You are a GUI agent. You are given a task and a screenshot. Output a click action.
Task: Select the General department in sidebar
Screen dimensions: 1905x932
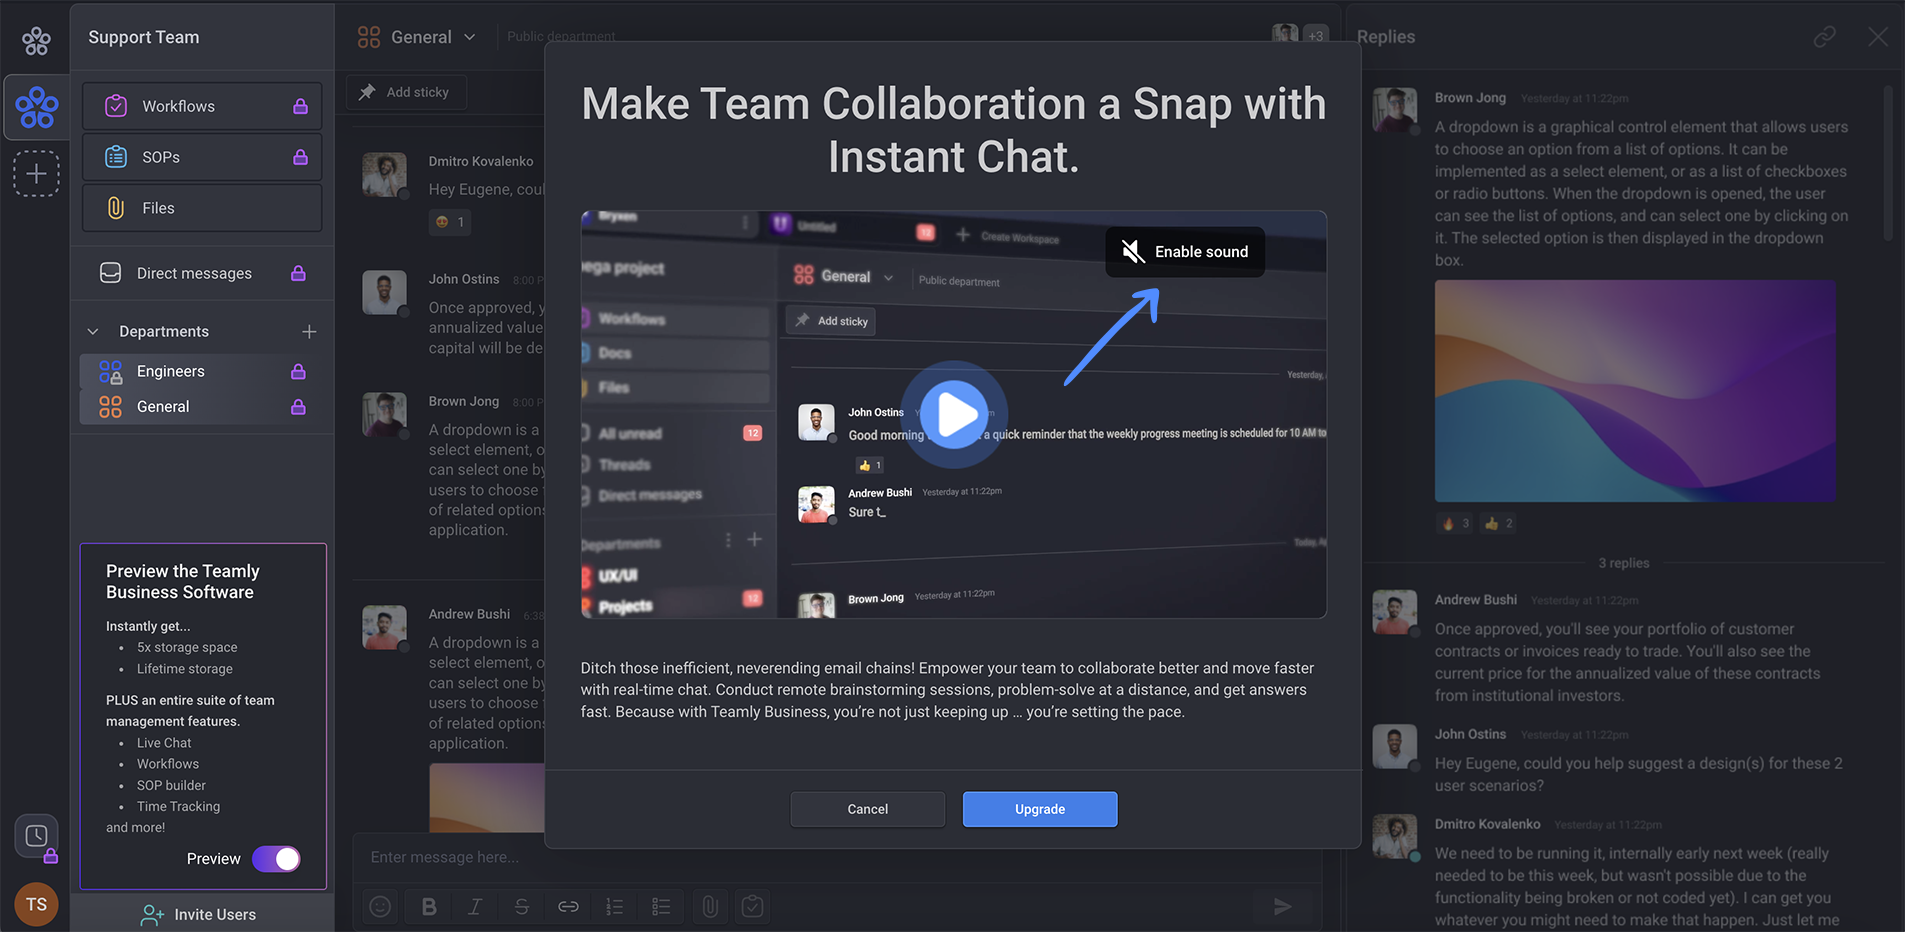tap(200, 407)
